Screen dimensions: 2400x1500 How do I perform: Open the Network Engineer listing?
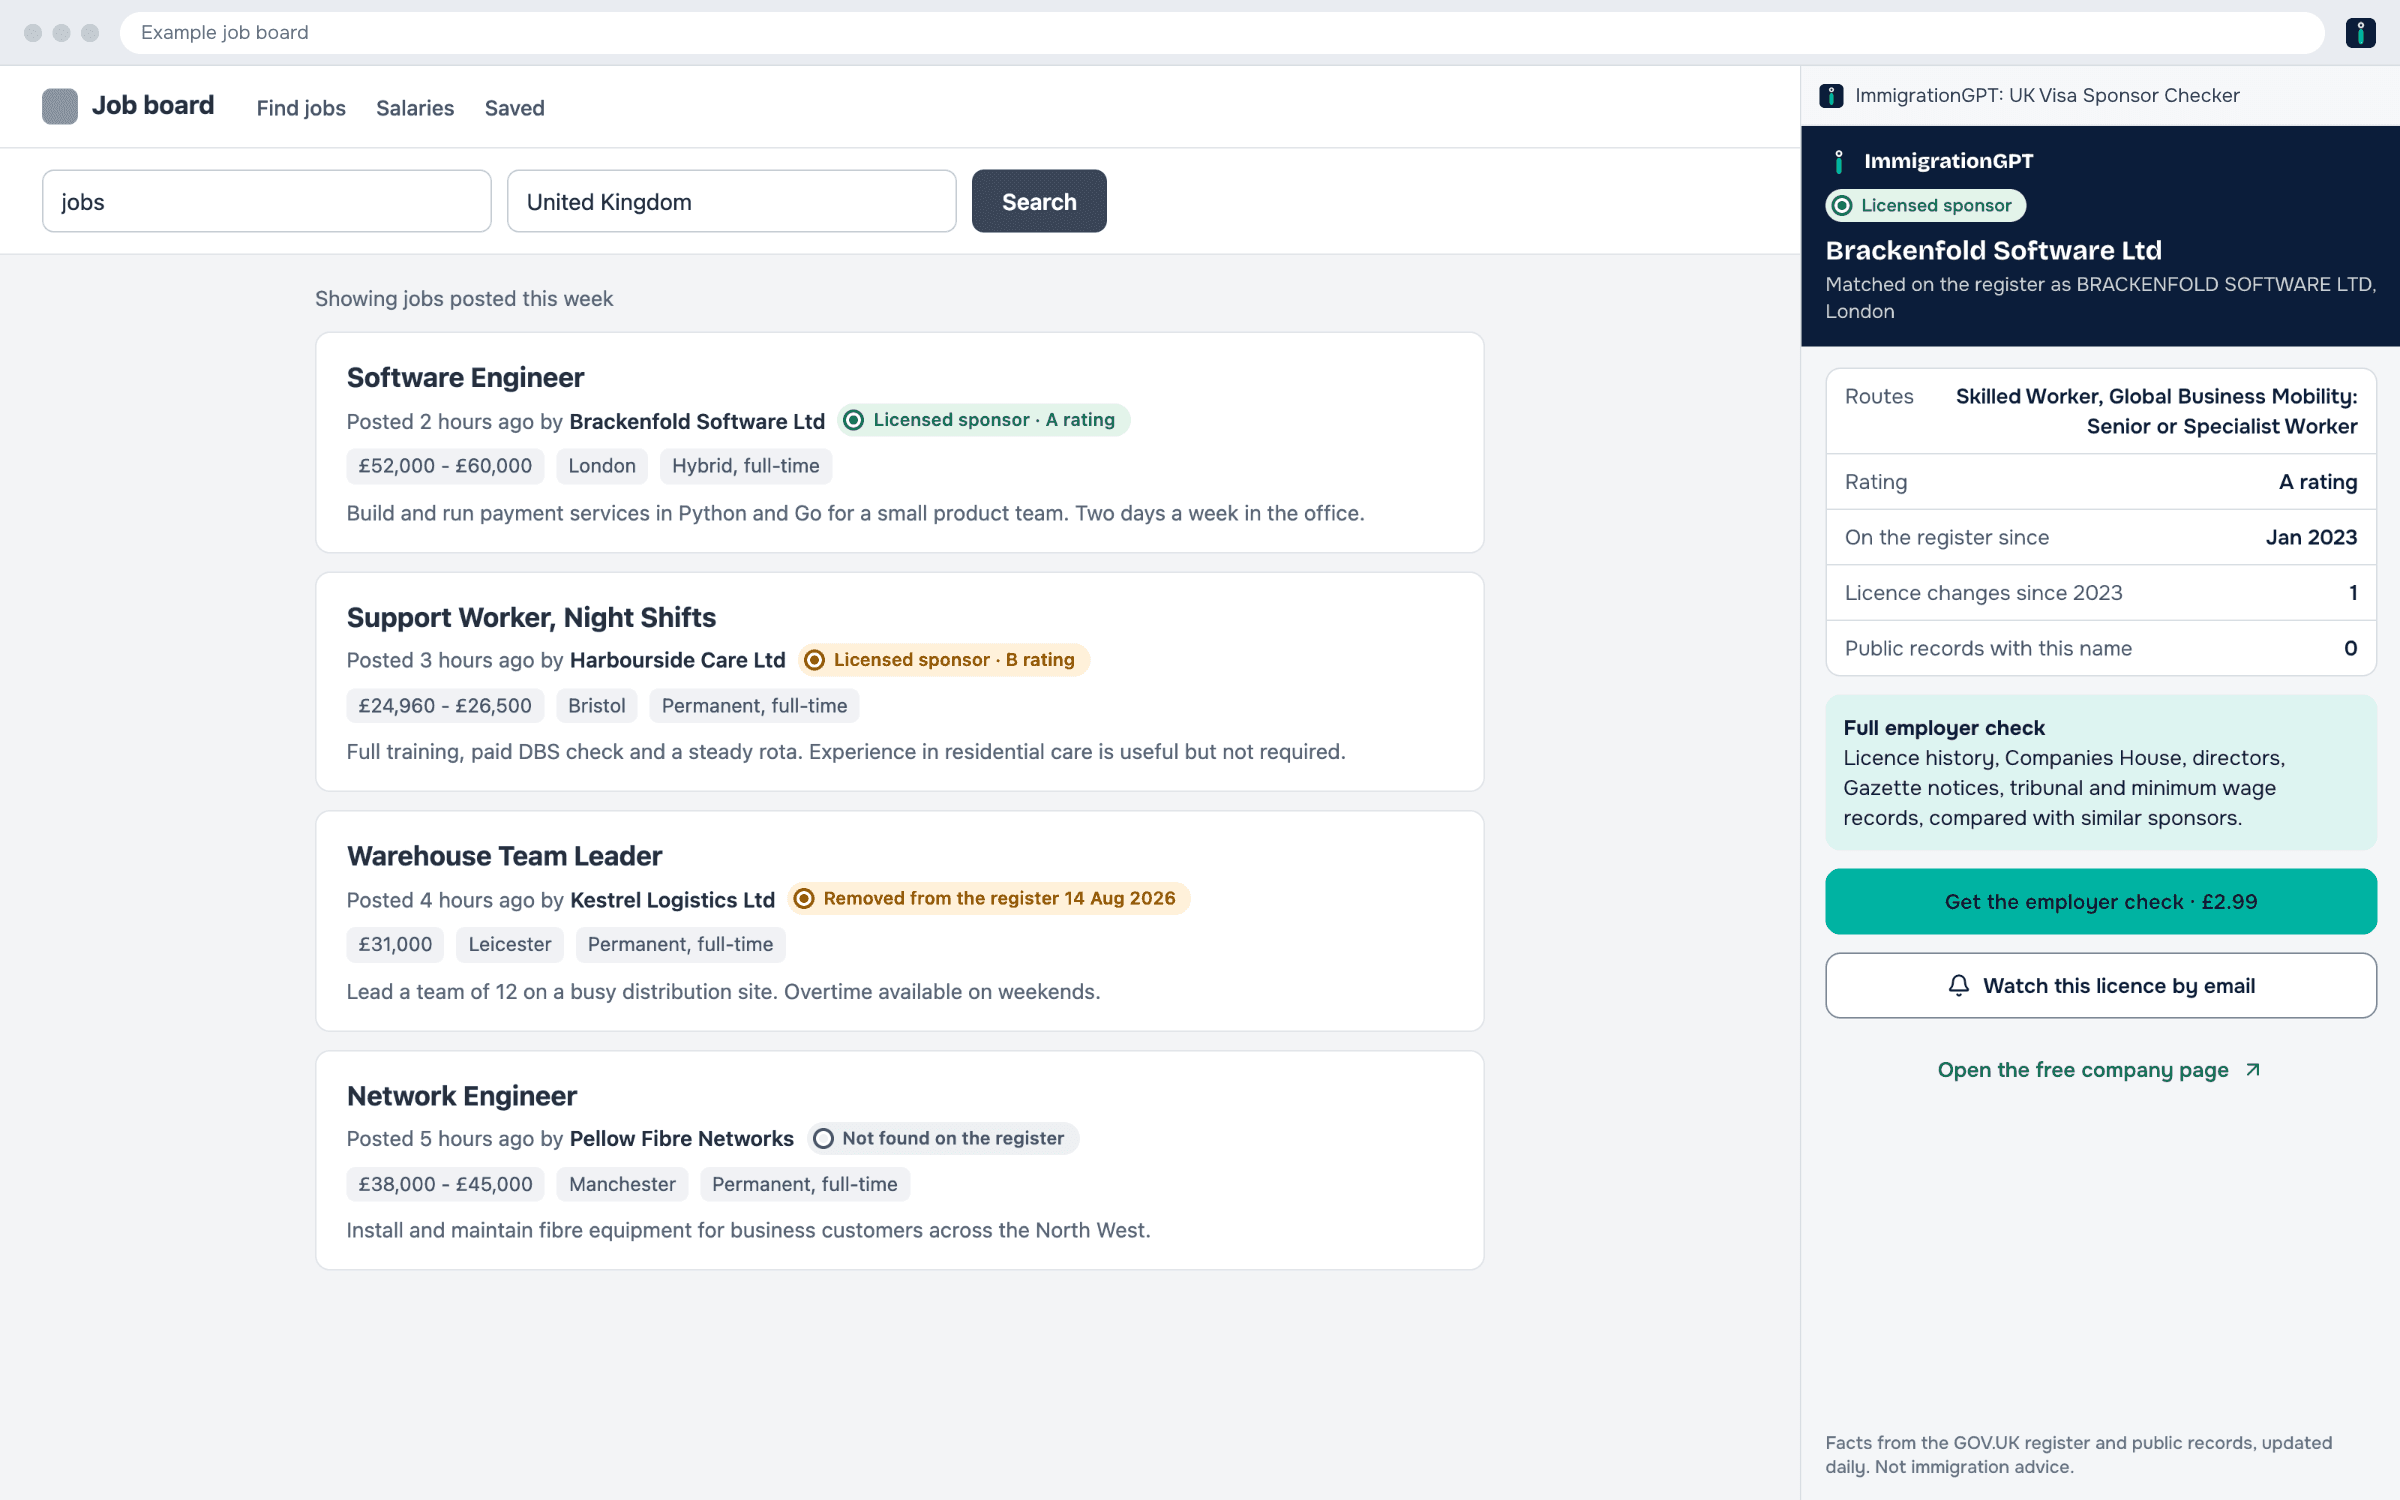click(462, 1096)
